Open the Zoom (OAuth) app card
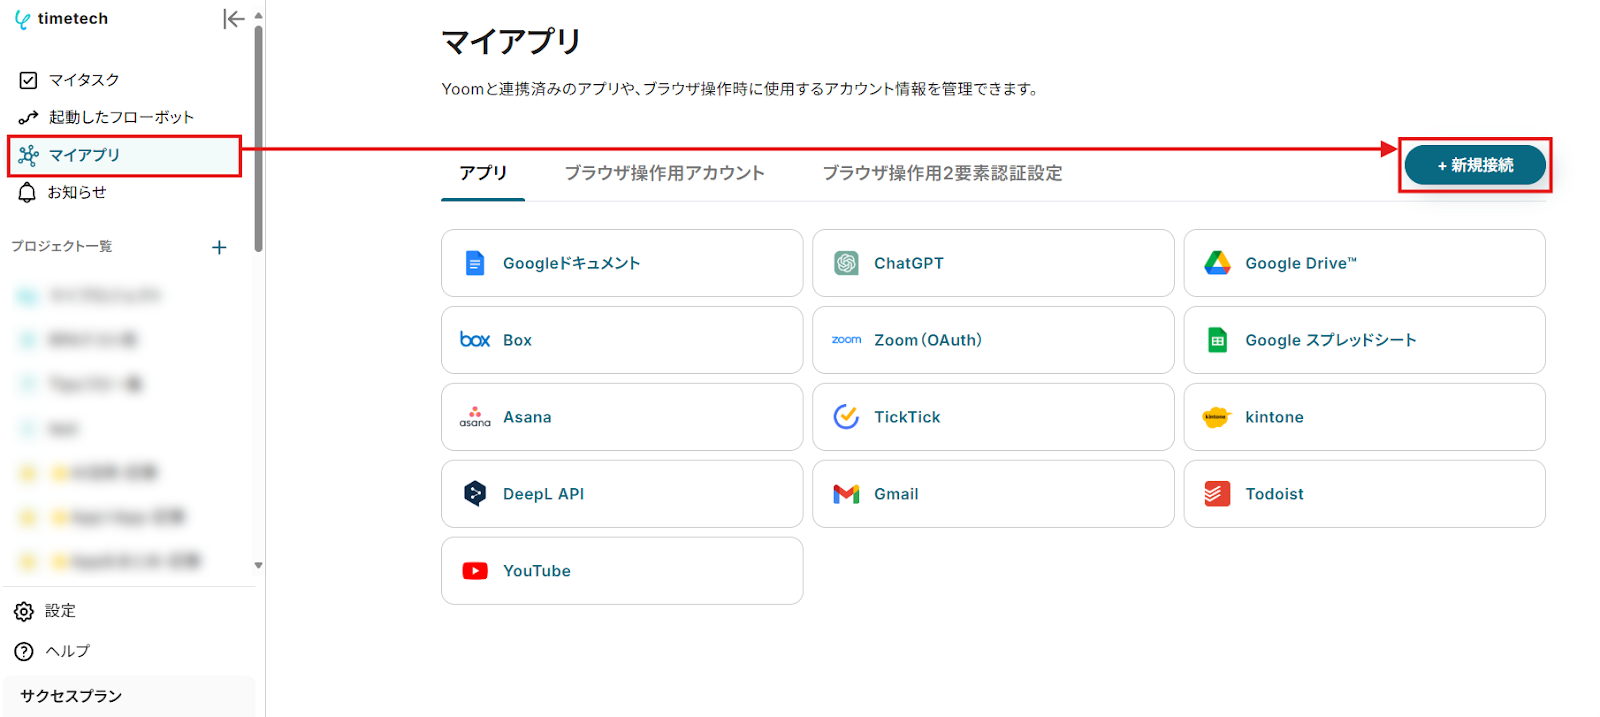 [x=993, y=340]
